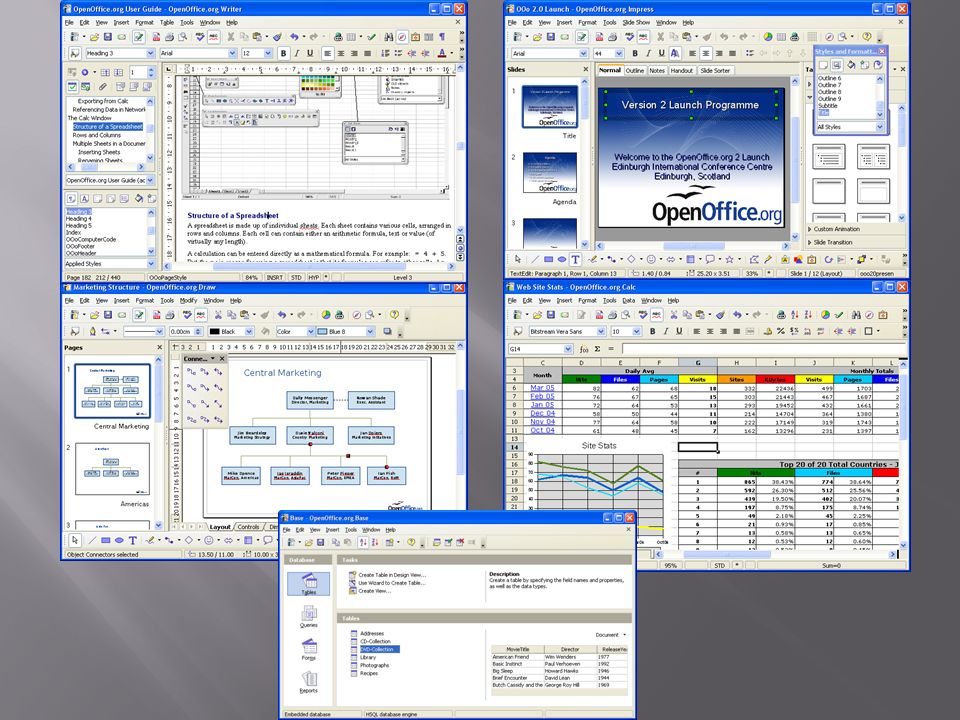This screenshot has height=720, width=960.
Task: Switch to the Outline tab in Impress
Action: point(635,70)
